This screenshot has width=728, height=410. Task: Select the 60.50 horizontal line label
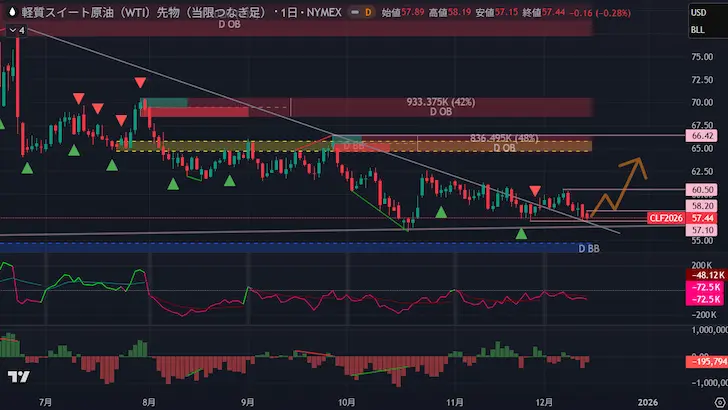point(701,189)
